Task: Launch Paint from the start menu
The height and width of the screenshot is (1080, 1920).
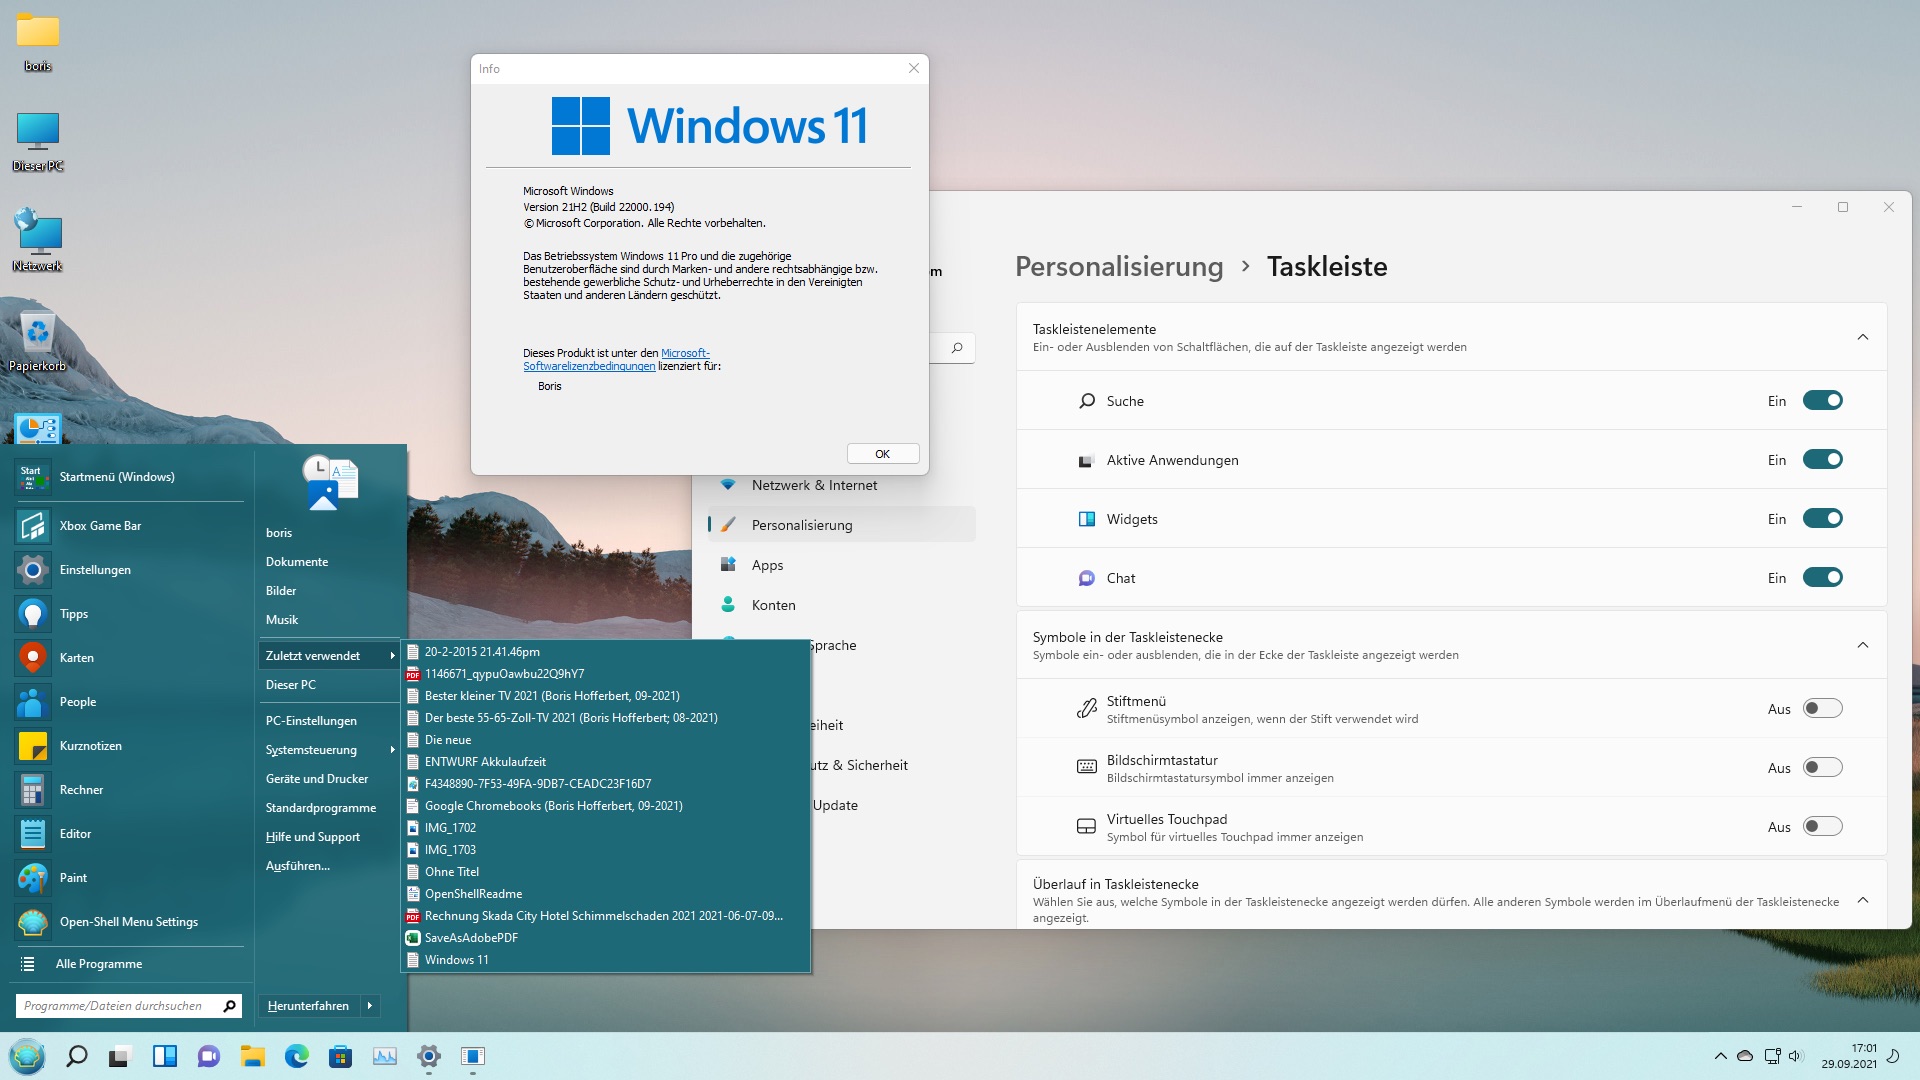Action: [x=129, y=878]
